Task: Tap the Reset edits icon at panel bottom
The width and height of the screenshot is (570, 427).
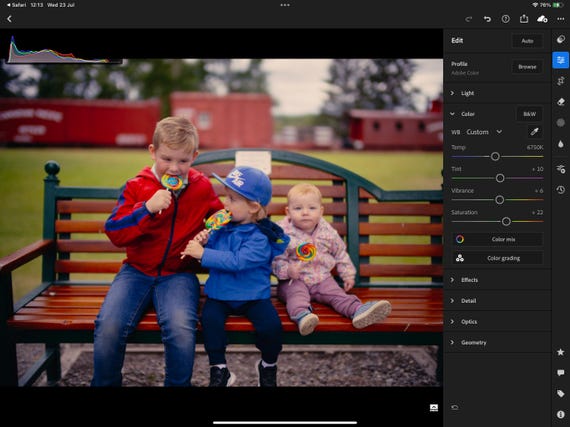Action: coord(455,407)
